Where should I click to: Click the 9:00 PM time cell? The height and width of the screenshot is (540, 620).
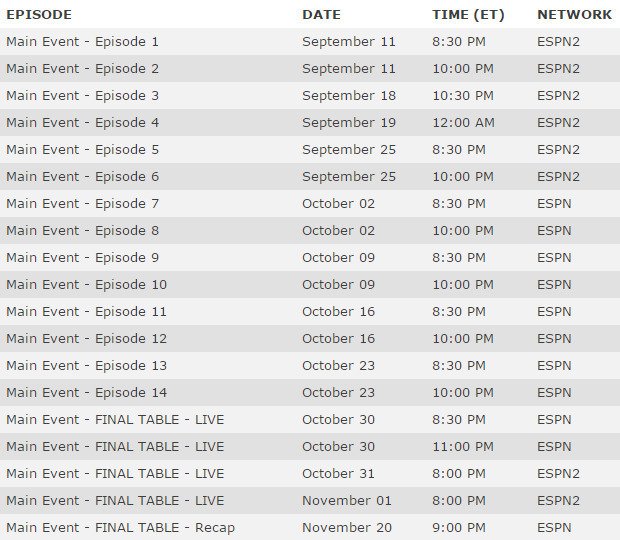point(459,527)
